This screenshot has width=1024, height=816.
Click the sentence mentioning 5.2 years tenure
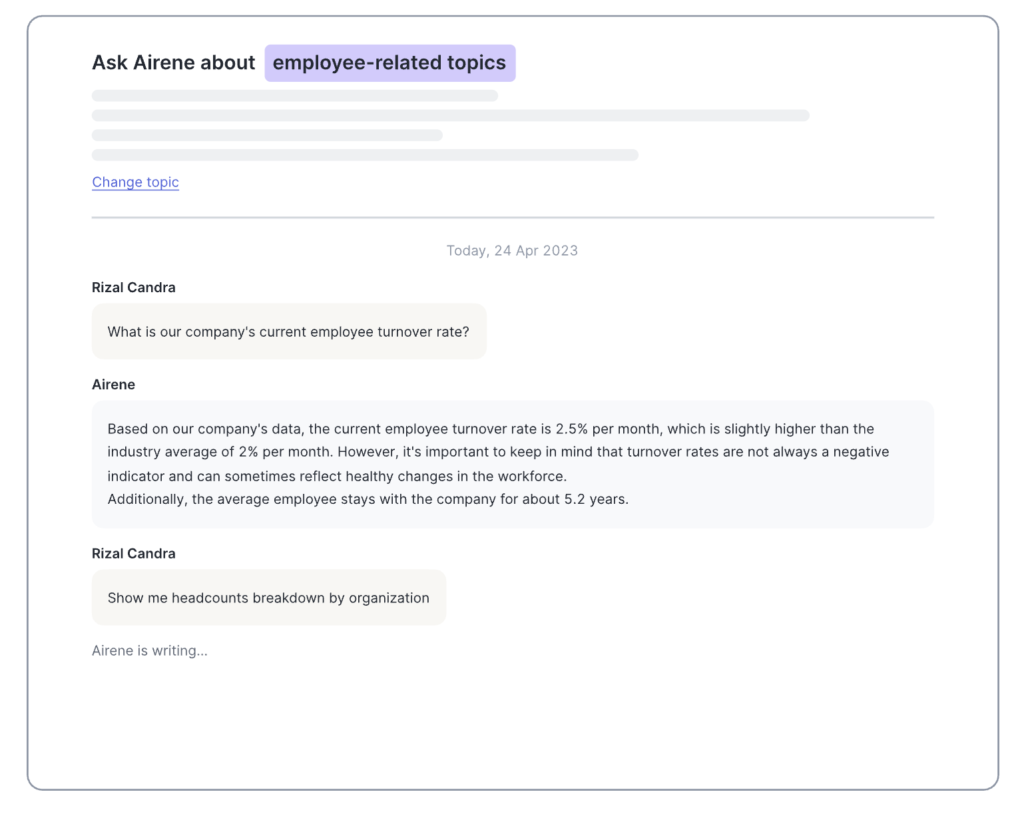tap(368, 499)
